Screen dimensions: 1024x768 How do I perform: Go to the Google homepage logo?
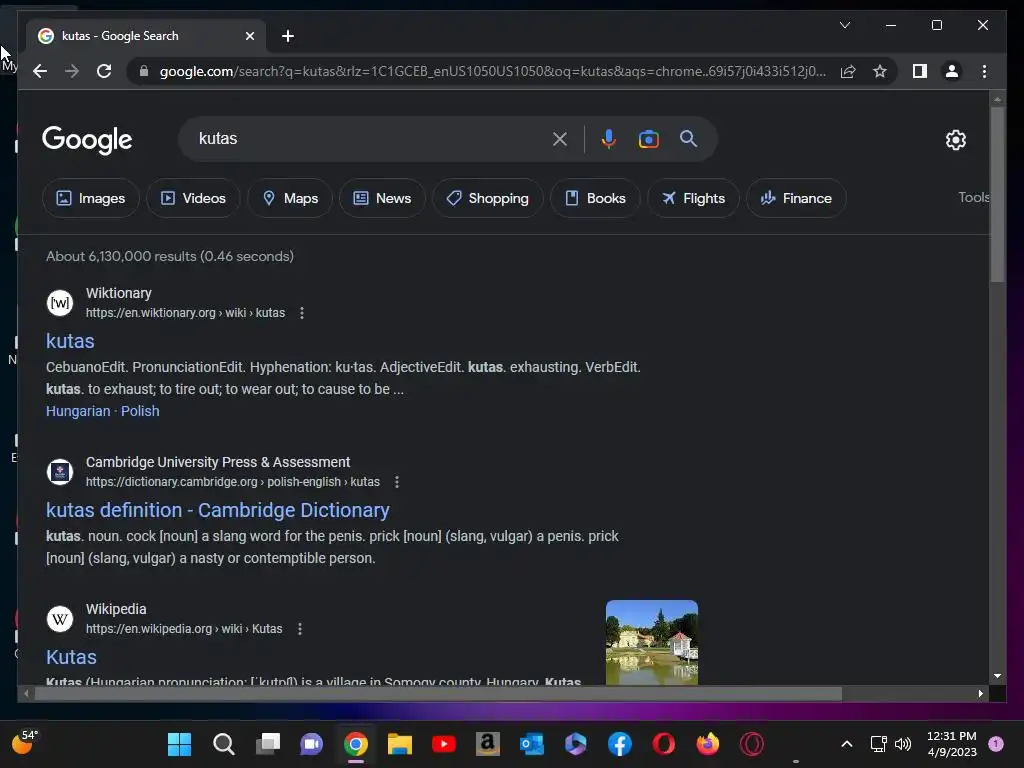[87, 139]
